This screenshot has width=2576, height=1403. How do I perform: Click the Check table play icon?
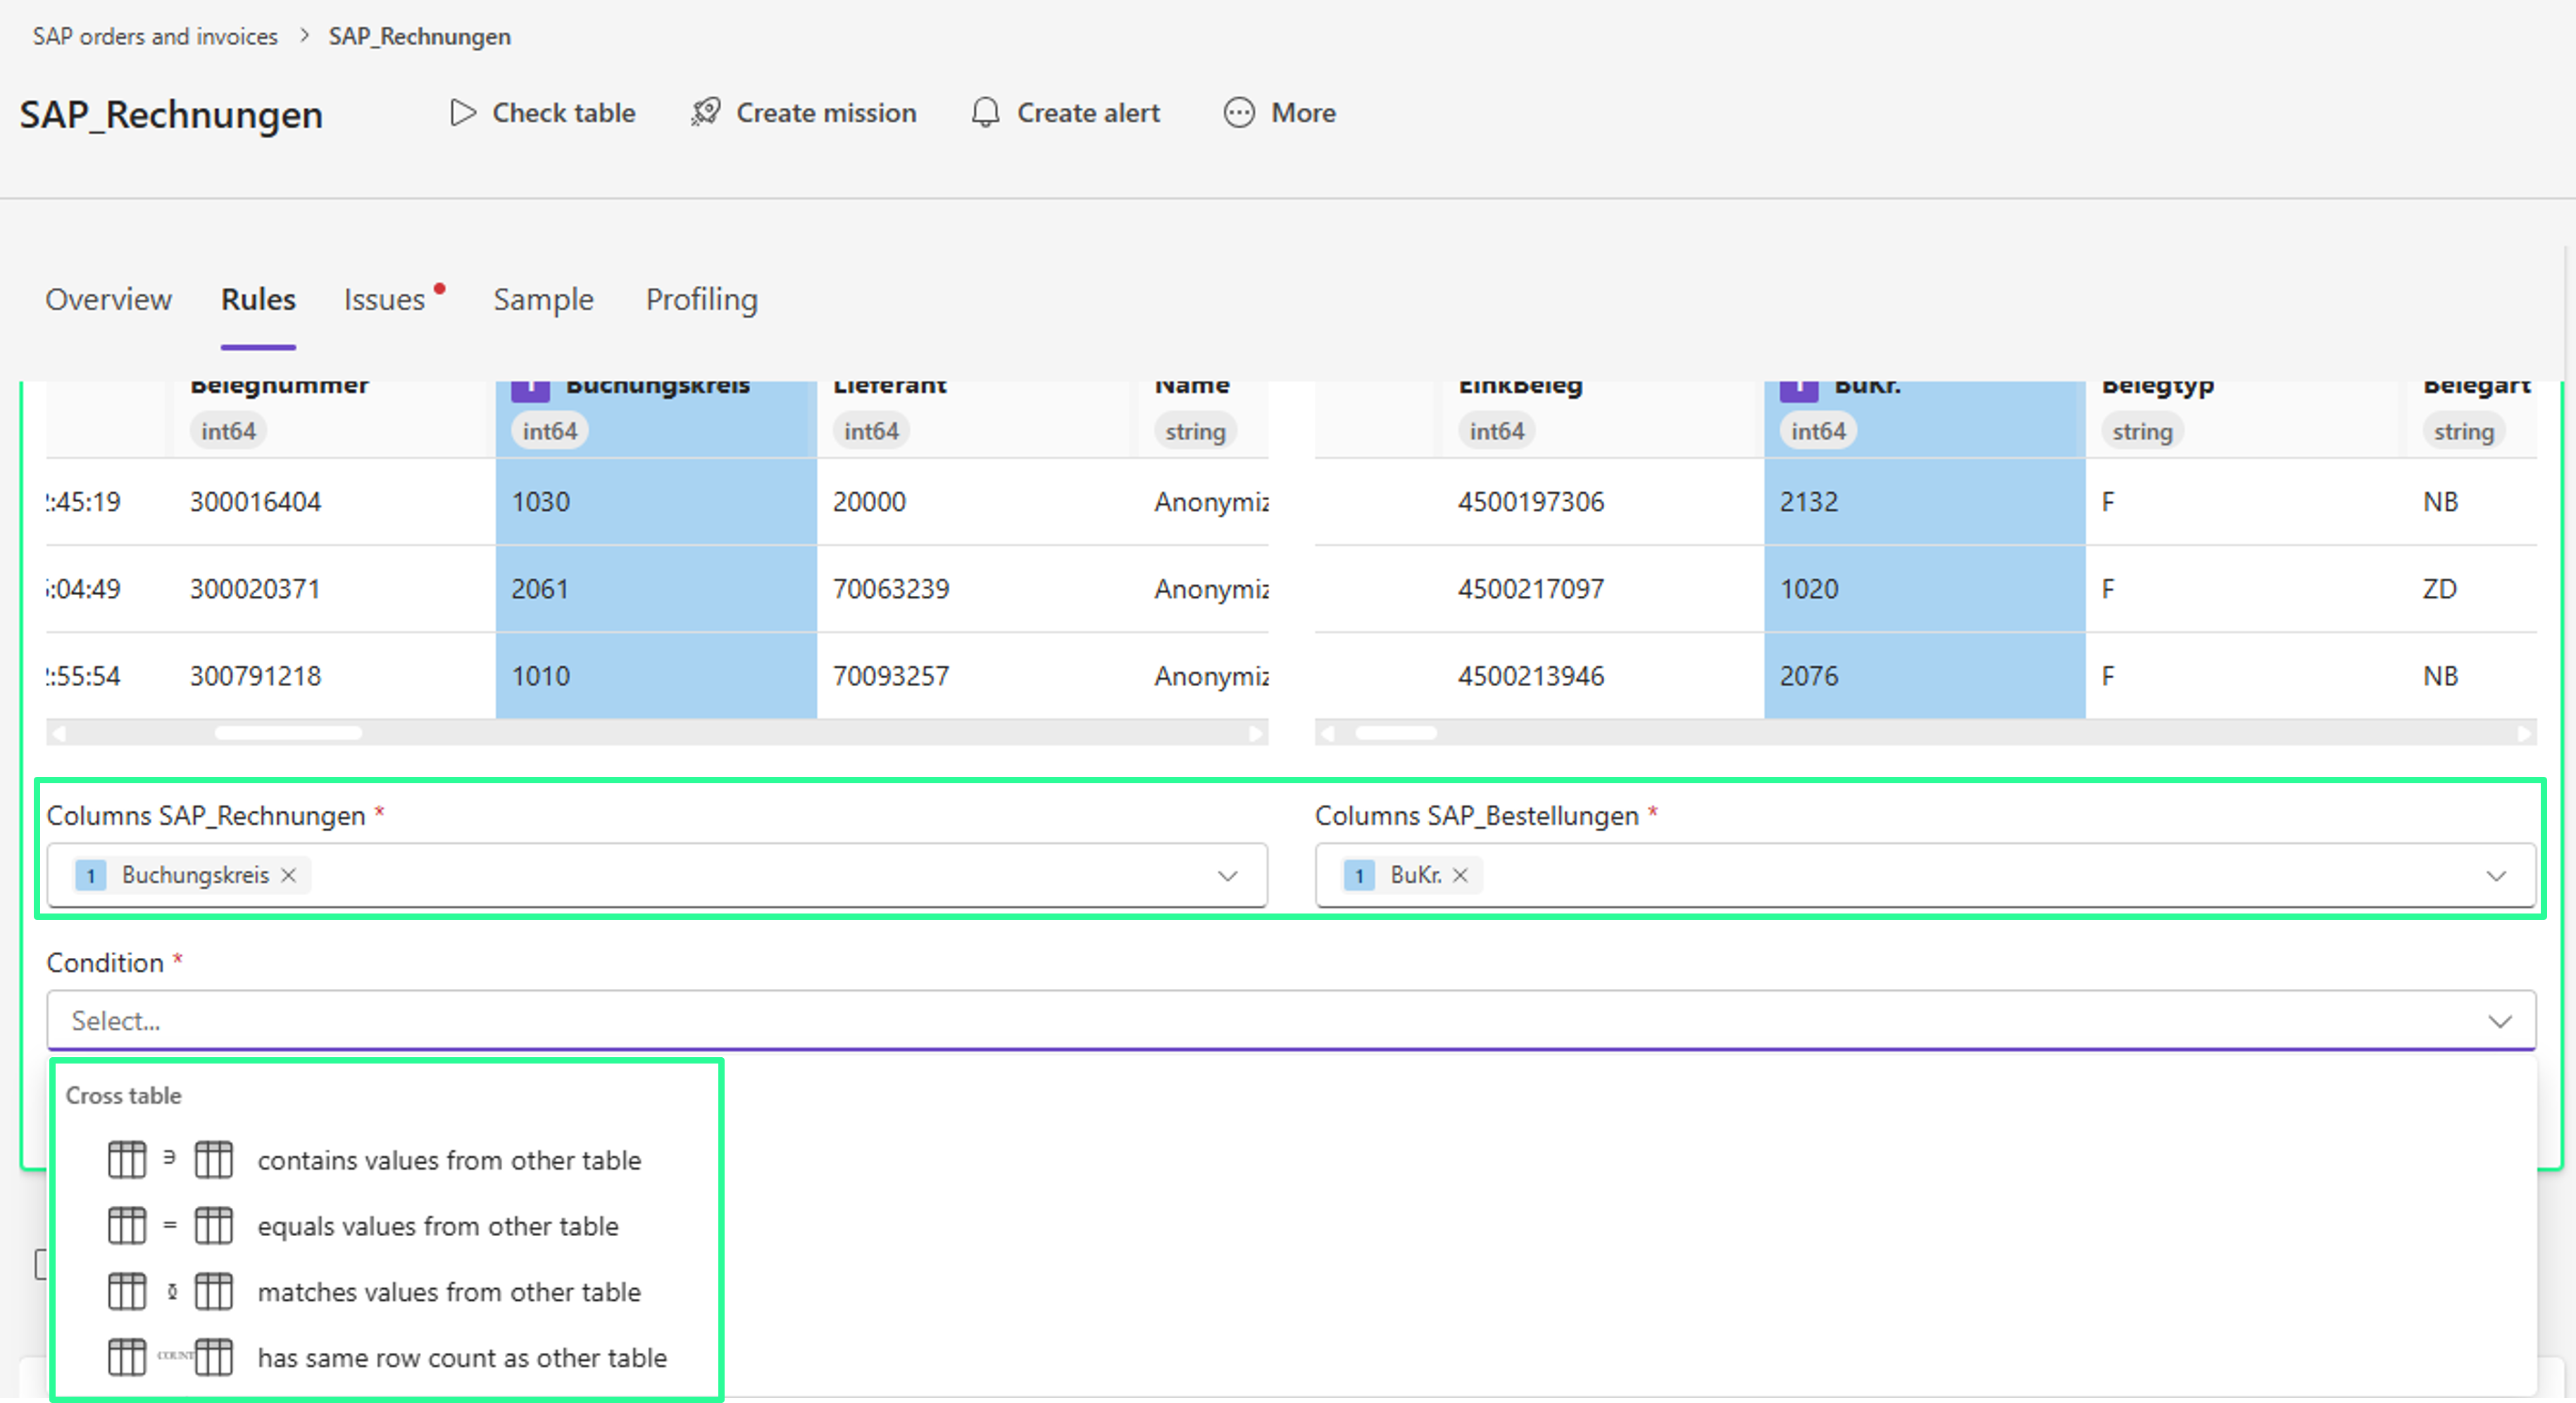coord(462,113)
